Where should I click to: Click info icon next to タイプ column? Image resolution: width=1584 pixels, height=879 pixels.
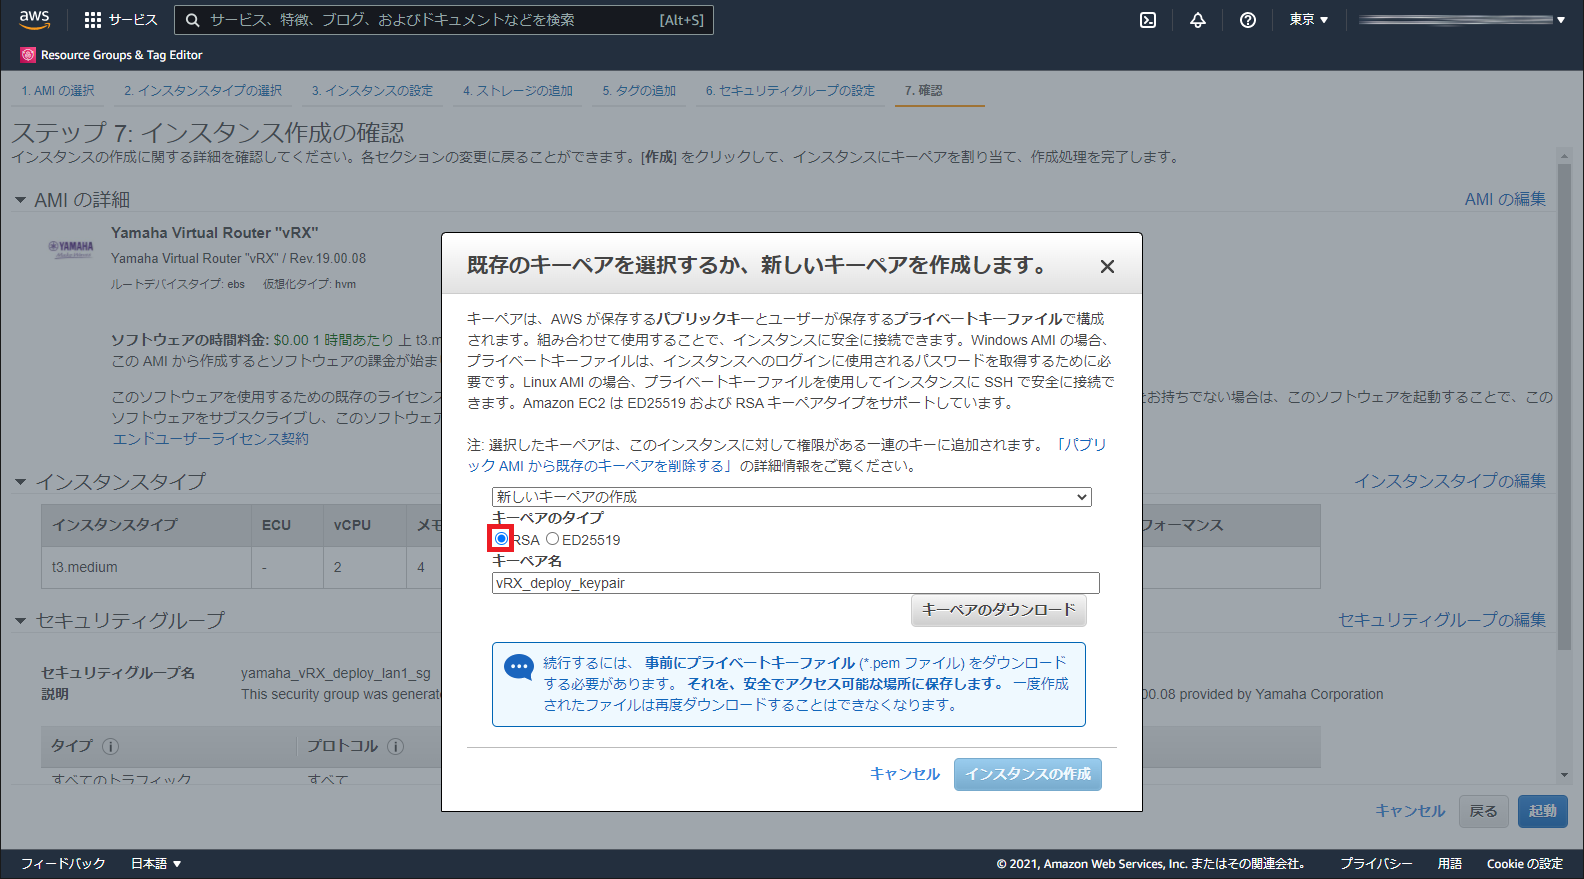[x=111, y=746]
